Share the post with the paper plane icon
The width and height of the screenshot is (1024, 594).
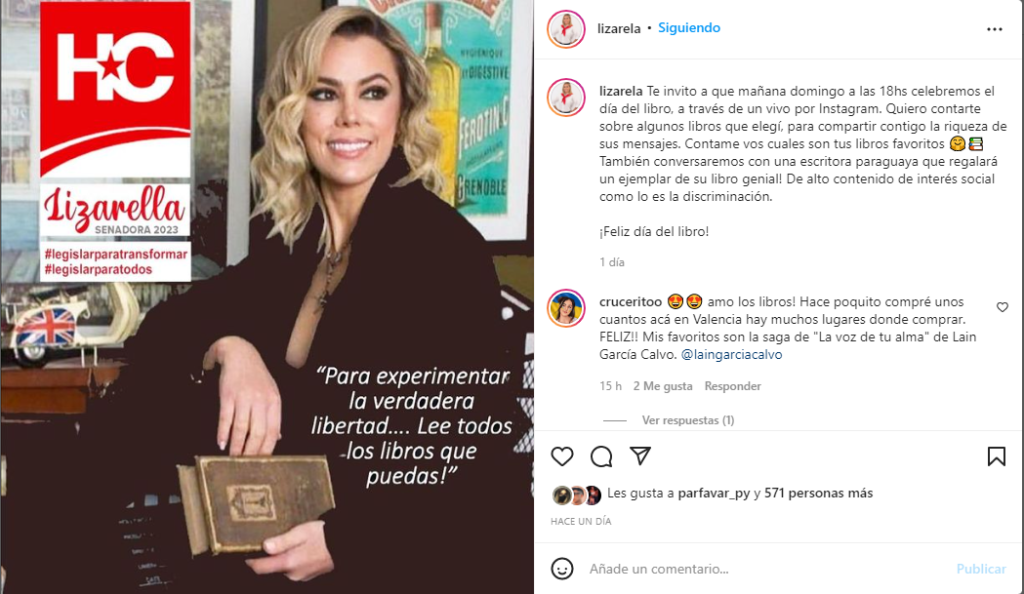640,456
